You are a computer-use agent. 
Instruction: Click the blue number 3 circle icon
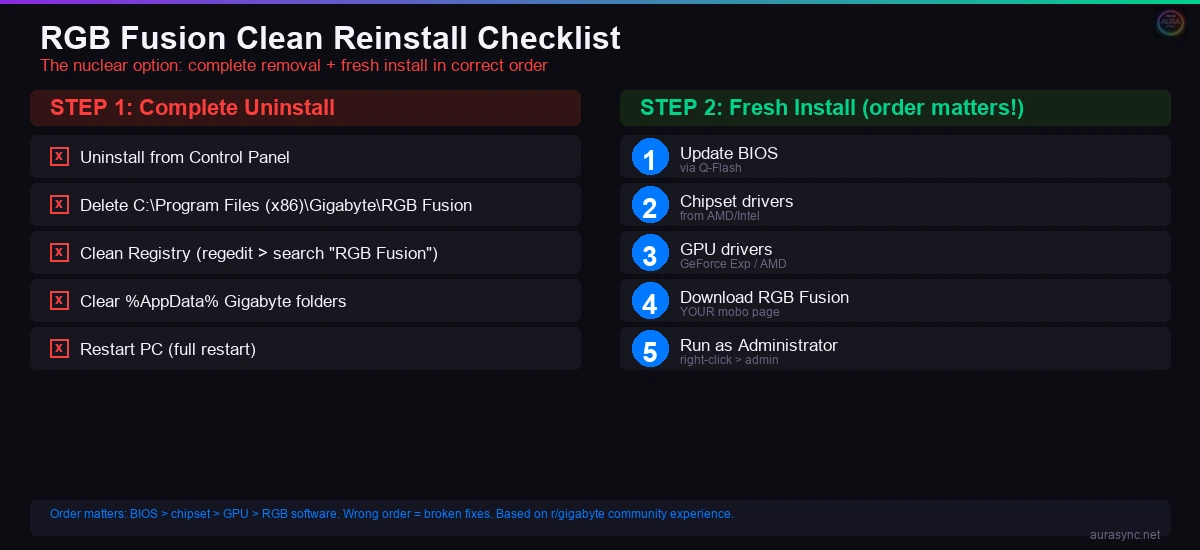[650, 253]
